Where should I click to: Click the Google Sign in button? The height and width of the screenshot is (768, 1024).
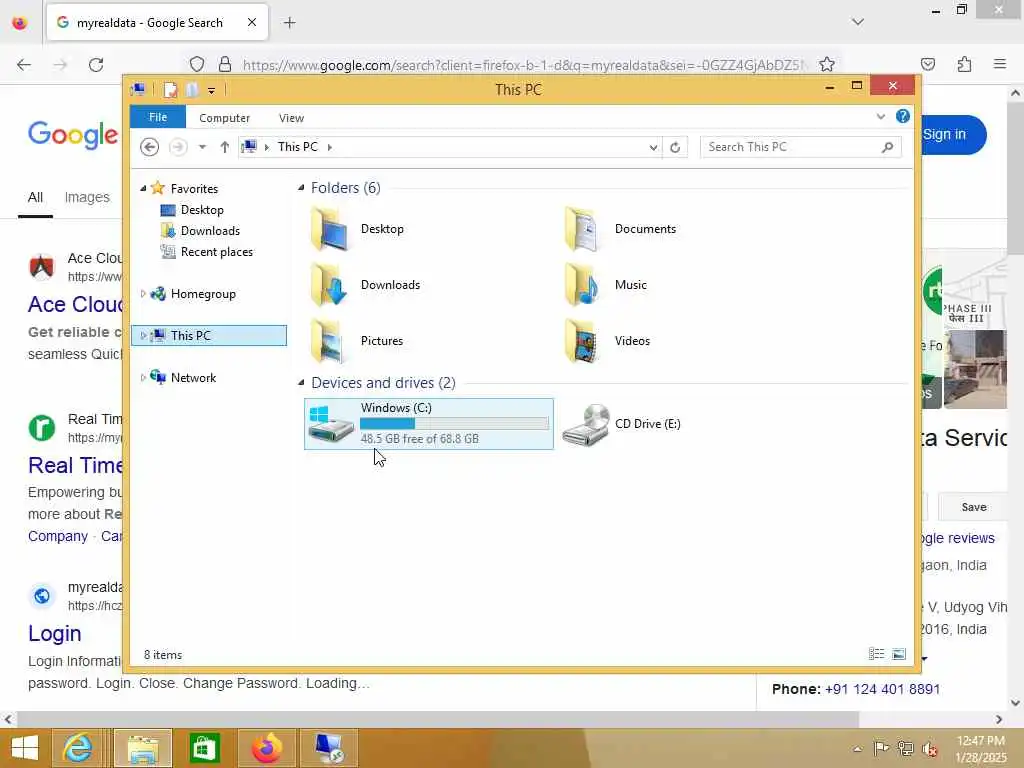pos(953,135)
